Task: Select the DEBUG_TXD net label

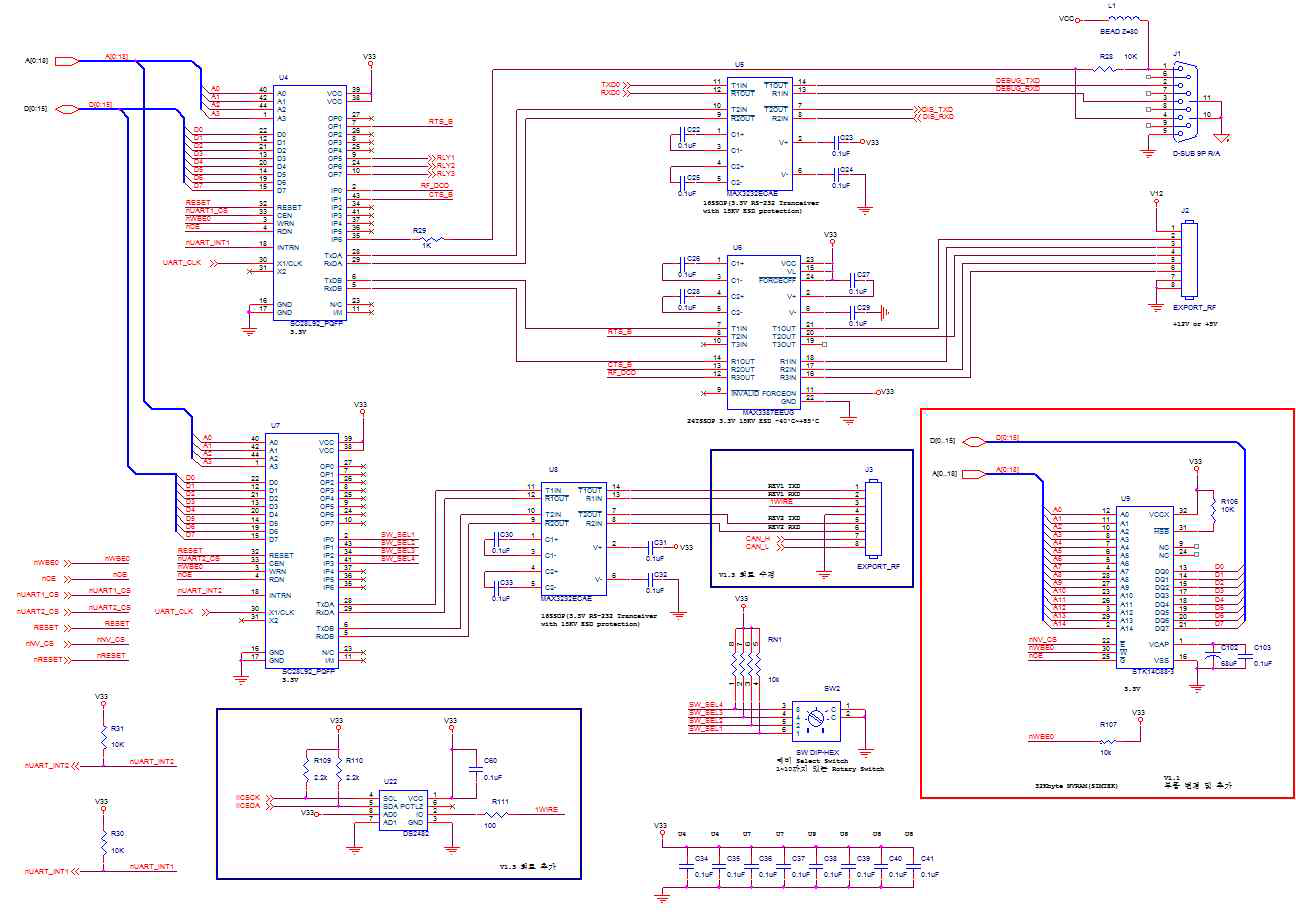Action: point(1018,80)
